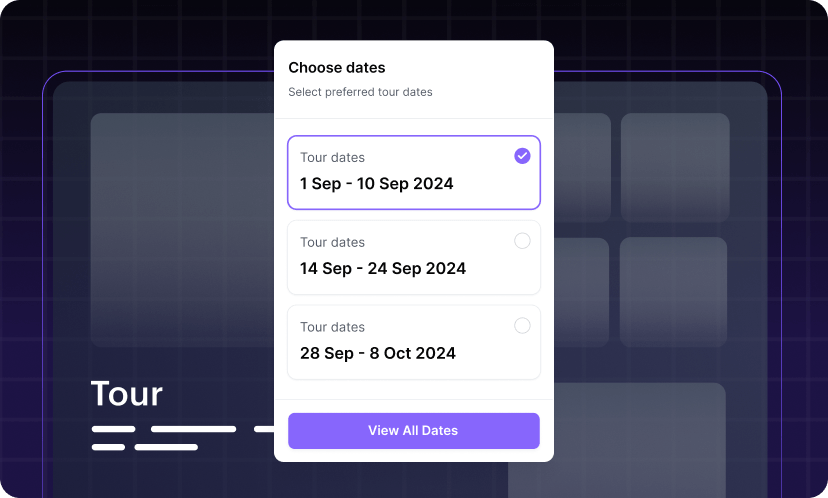Click the "Tour dates" label above 14 Sep
Viewport: 828px width, 498px height.
(x=332, y=242)
